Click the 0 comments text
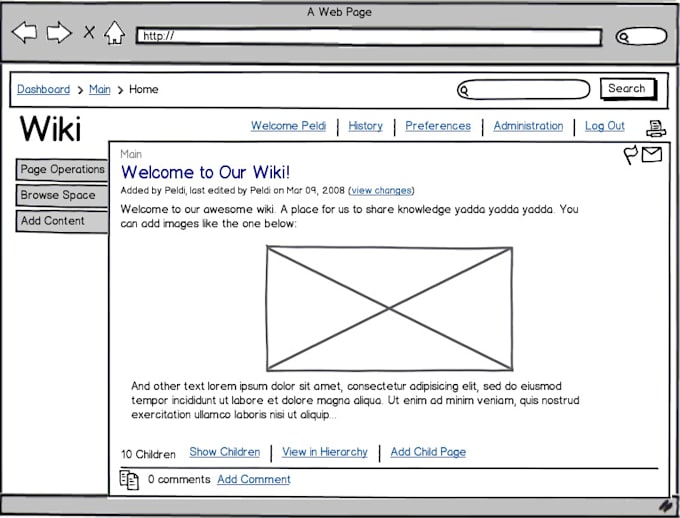The width and height of the screenshot is (680, 518). (179, 479)
